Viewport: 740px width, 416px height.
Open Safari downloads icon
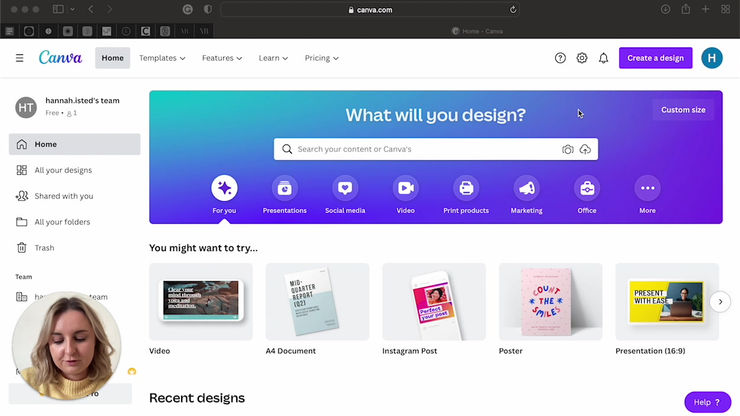coord(665,9)
